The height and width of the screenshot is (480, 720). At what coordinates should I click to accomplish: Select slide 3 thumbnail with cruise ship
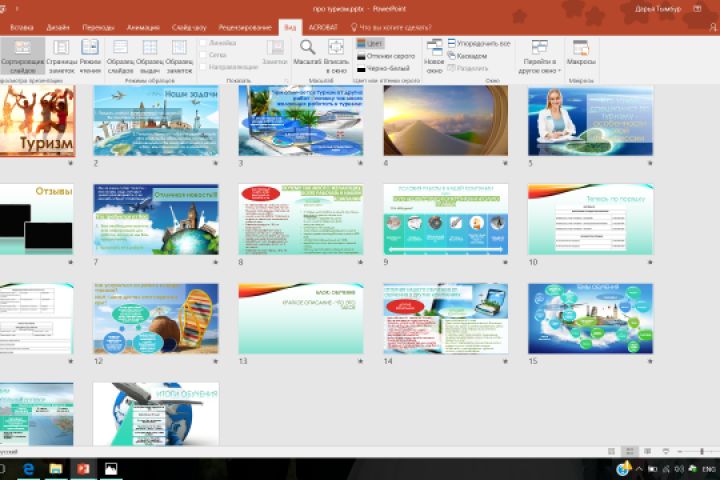click(301, 120)
